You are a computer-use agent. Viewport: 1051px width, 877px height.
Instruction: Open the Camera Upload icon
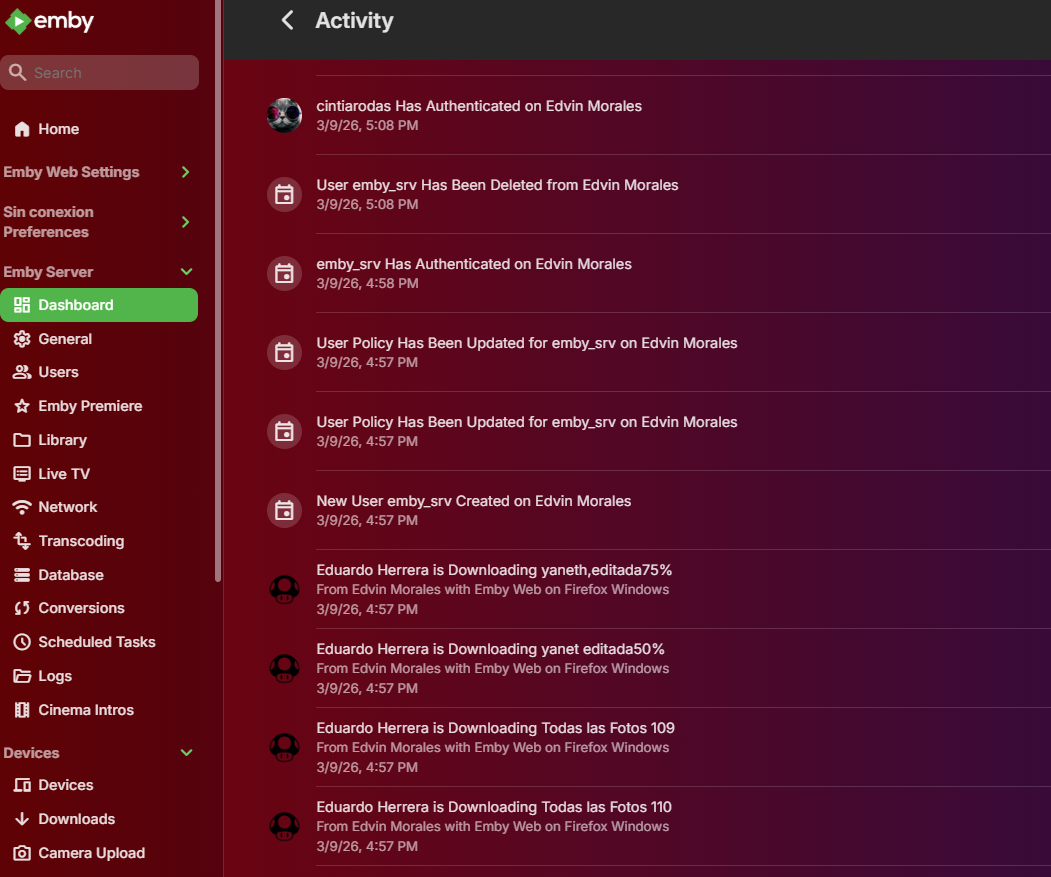point(22,853)
